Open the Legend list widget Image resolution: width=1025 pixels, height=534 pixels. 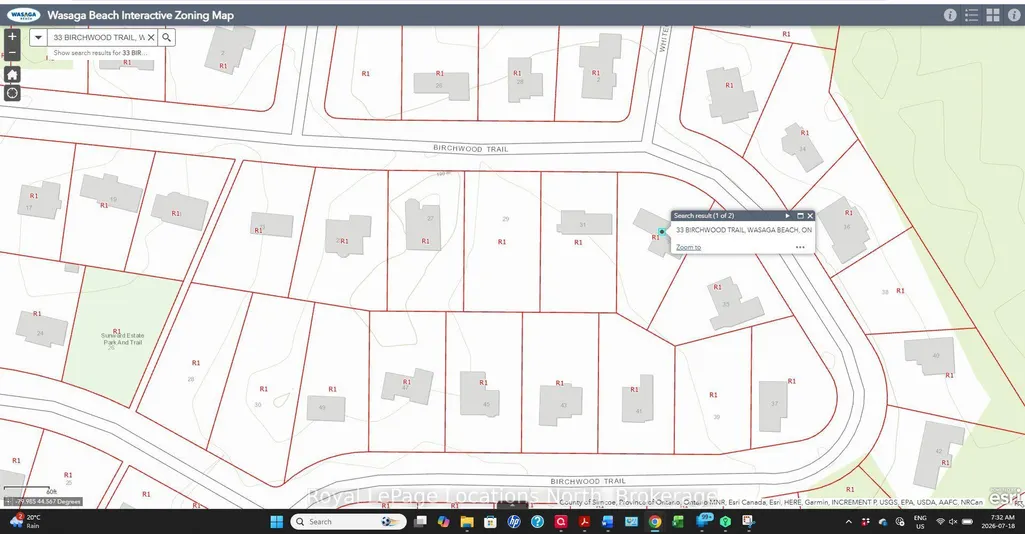click(971, 15)
